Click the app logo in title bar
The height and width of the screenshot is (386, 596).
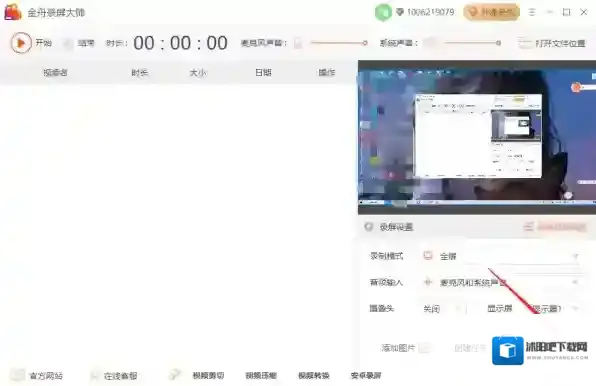tap(13, 12)
